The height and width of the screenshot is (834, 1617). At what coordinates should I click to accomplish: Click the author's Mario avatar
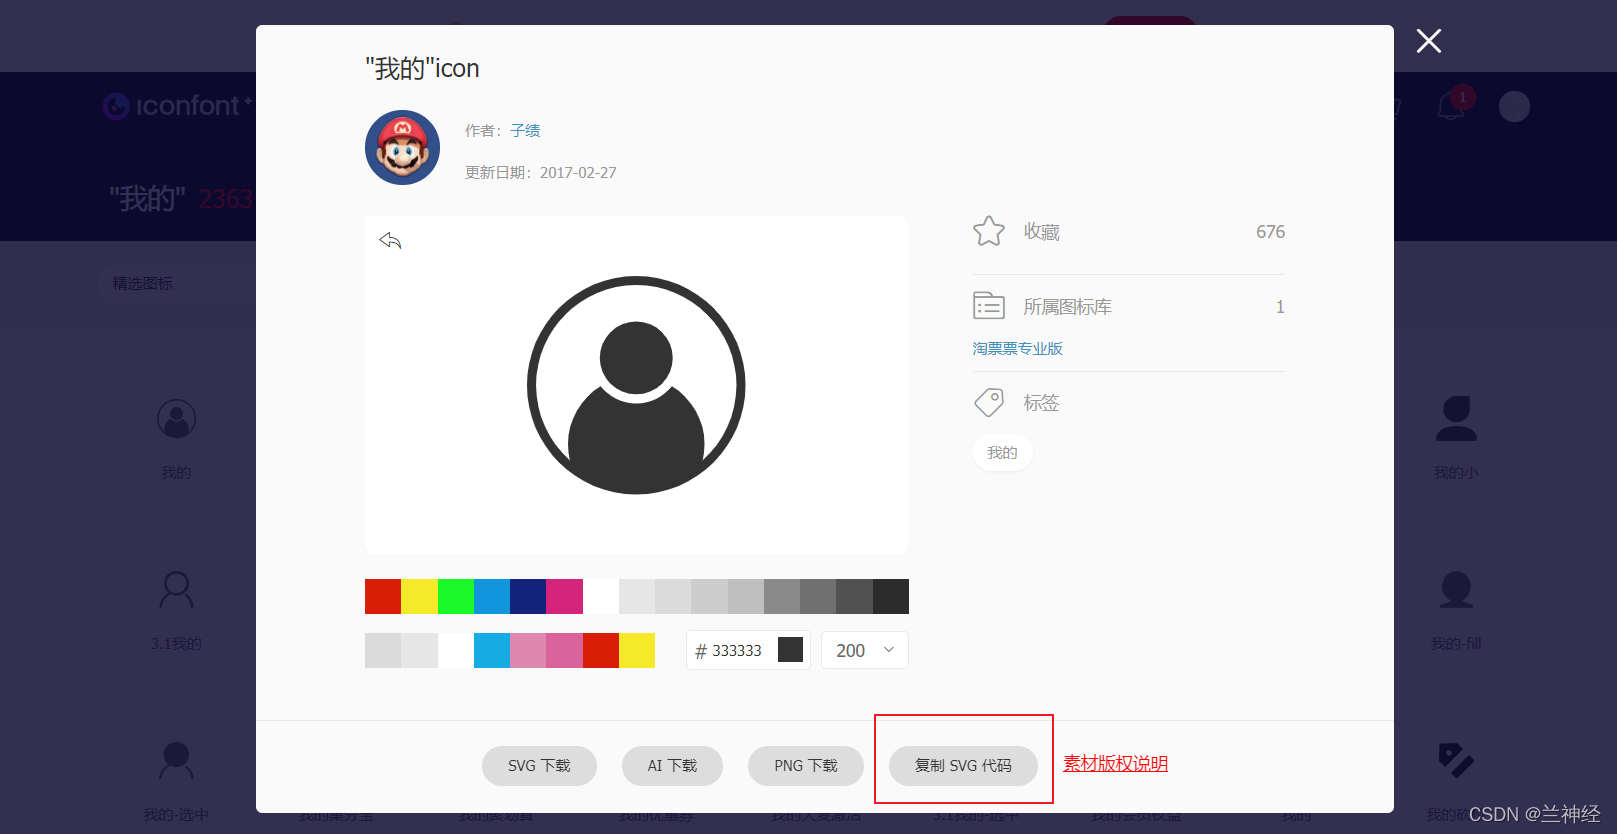coord(402,147)
